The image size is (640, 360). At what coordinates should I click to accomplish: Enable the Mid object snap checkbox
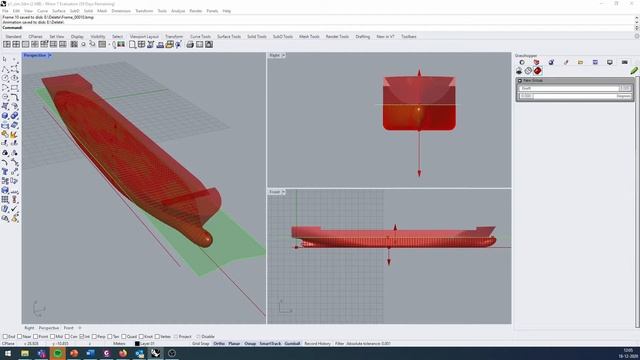pyautogui.click(x=52, y=337)
